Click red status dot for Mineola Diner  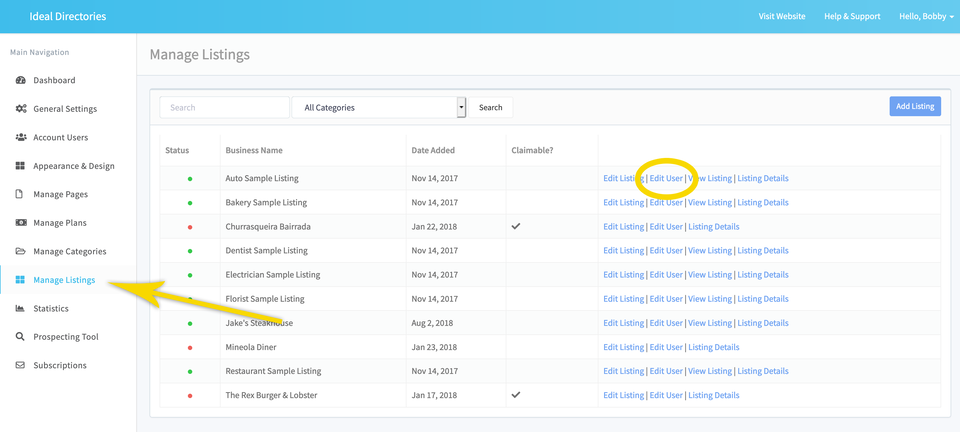(190, 348)
